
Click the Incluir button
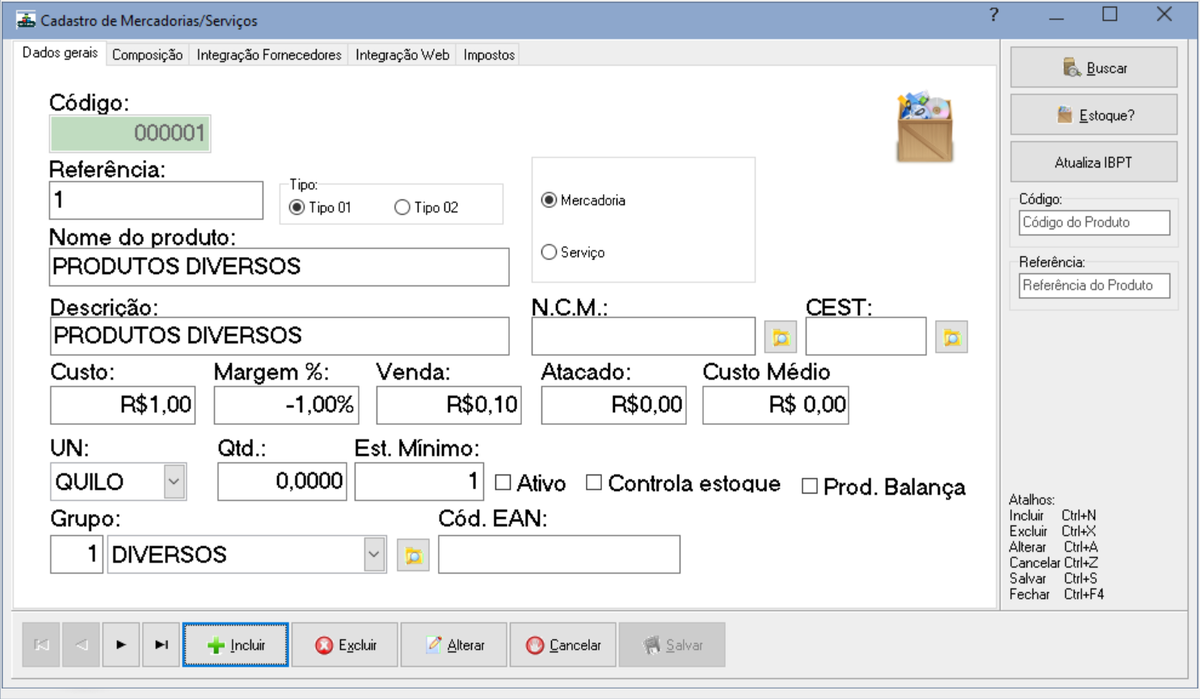pyautogui.click(x=236, y=645)
